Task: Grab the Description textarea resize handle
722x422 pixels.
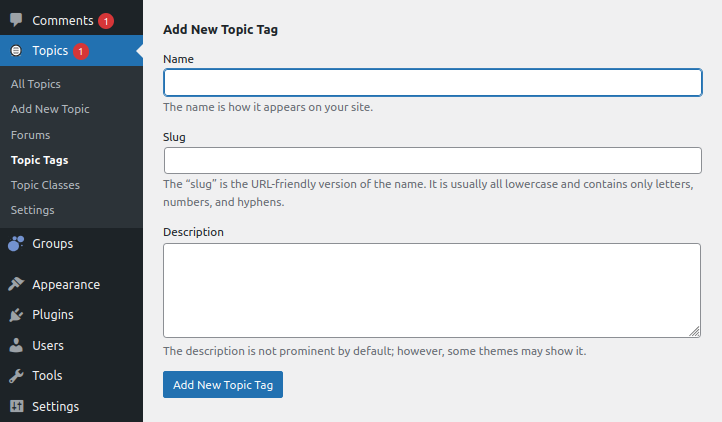Action: 695,331
